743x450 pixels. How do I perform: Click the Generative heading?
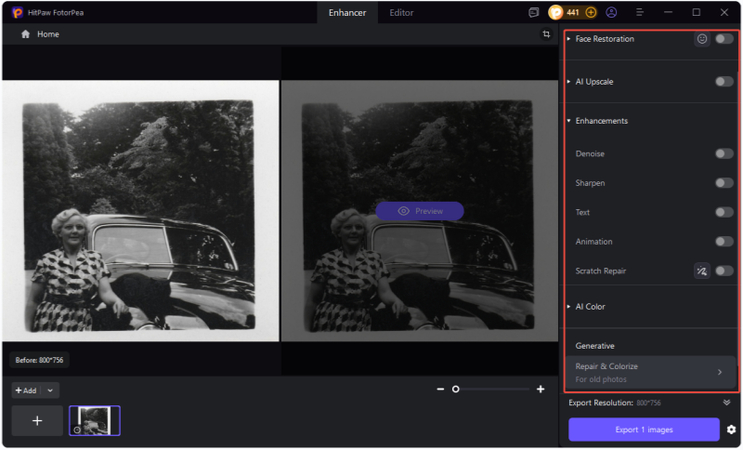click(x=595, y=346)
